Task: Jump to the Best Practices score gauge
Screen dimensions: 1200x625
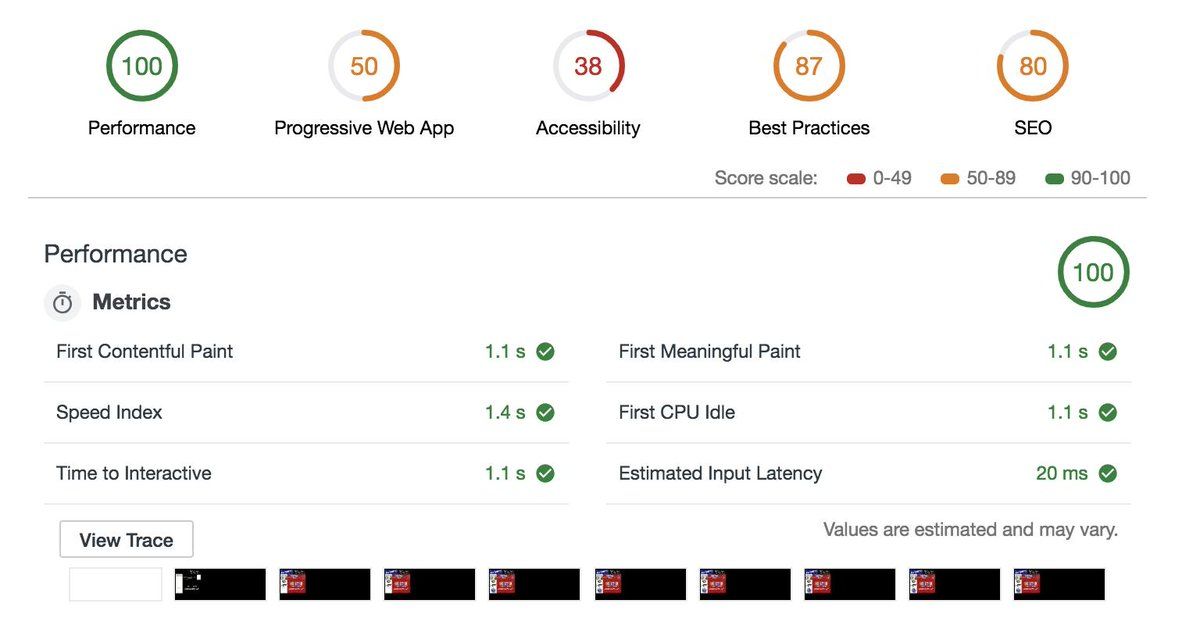Action: click(x=809, y=66)
